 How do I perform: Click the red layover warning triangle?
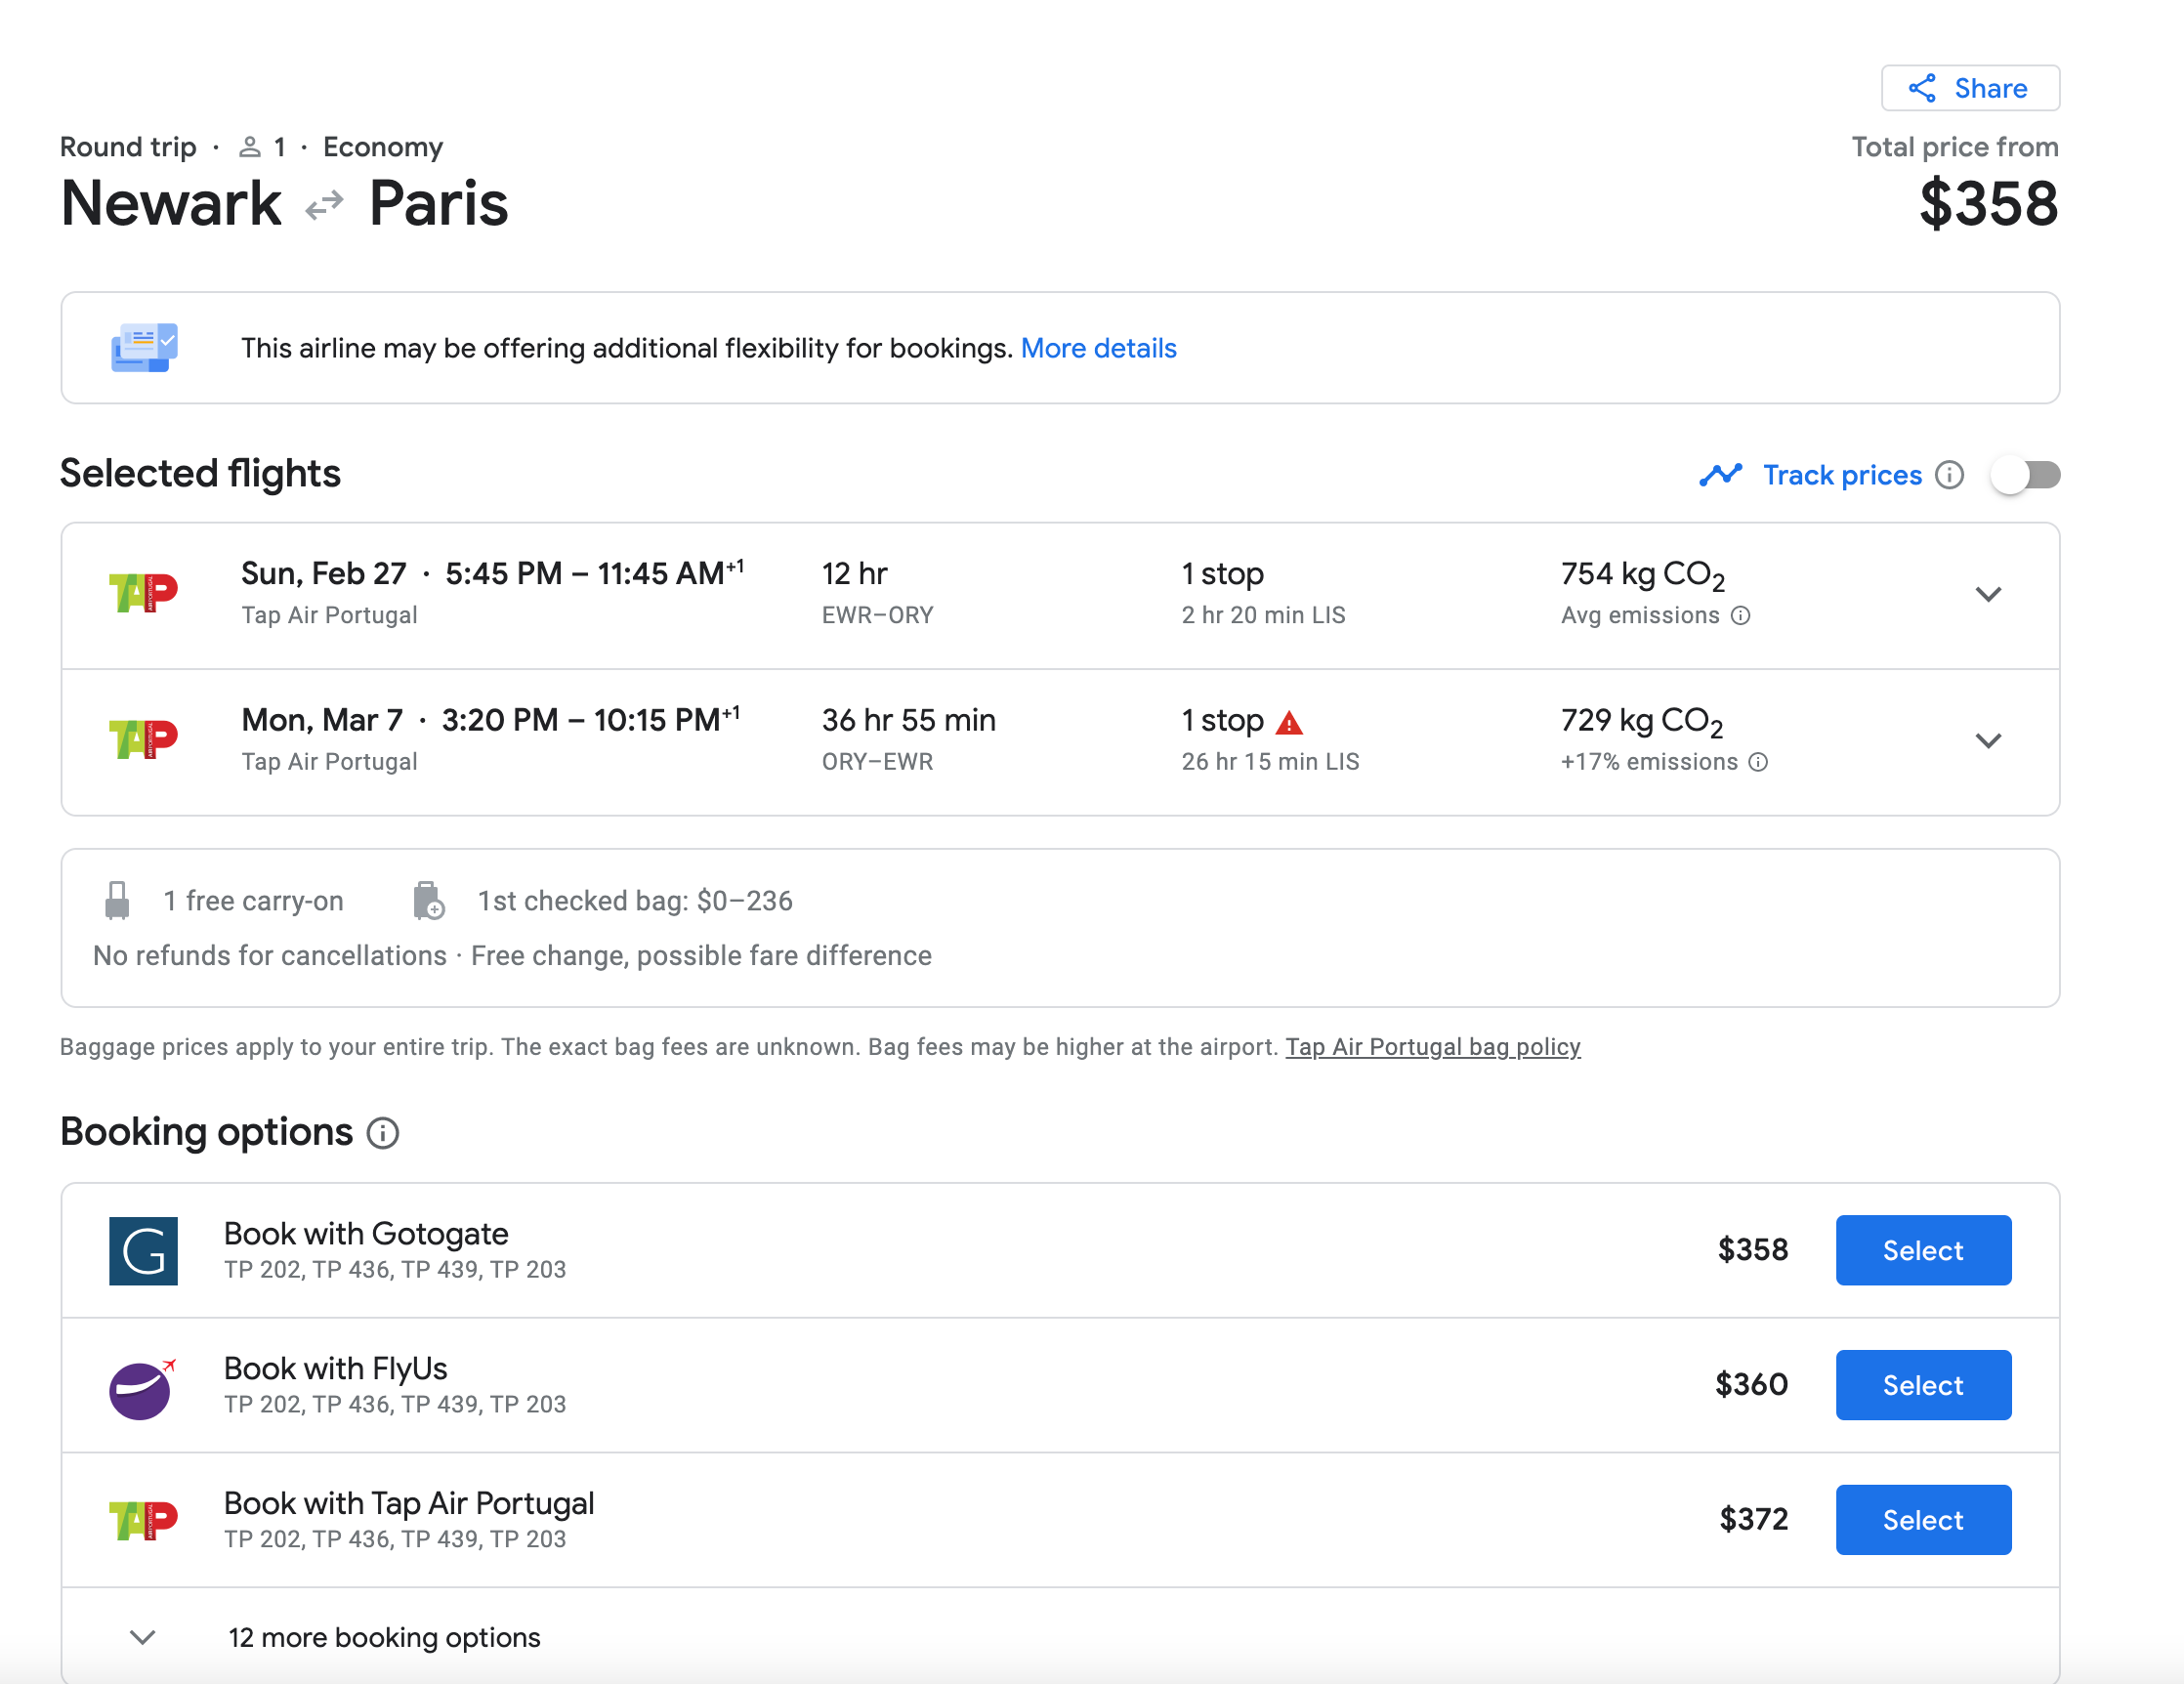click(1289, 722)
